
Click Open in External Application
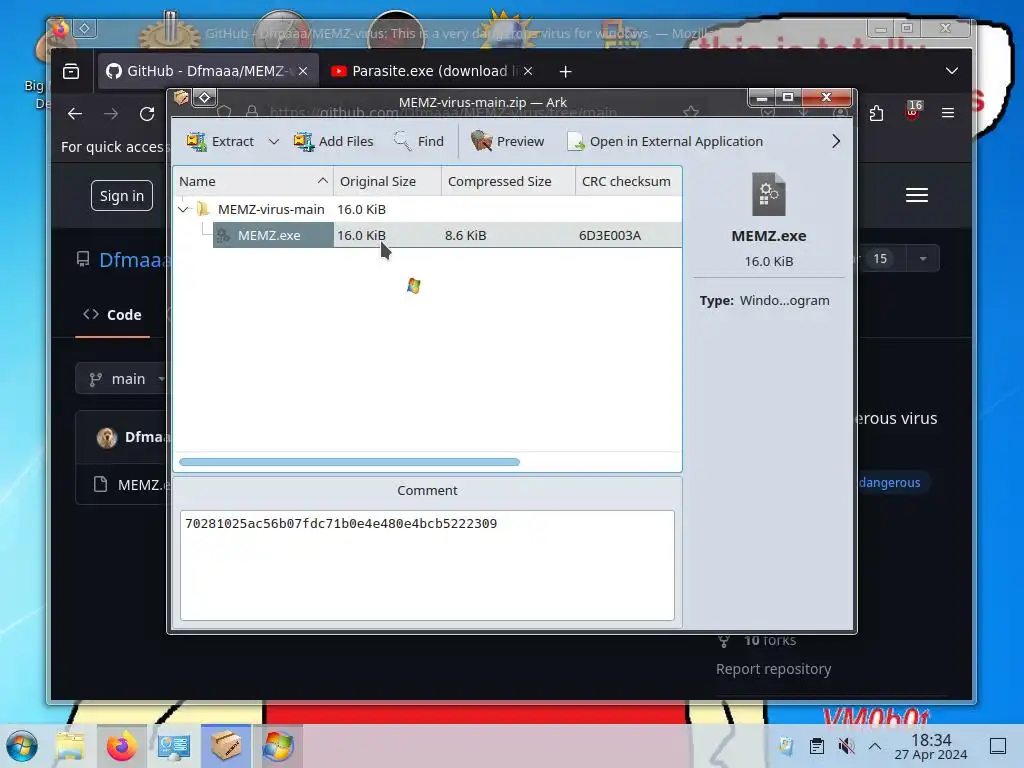(x=665, y=141)
